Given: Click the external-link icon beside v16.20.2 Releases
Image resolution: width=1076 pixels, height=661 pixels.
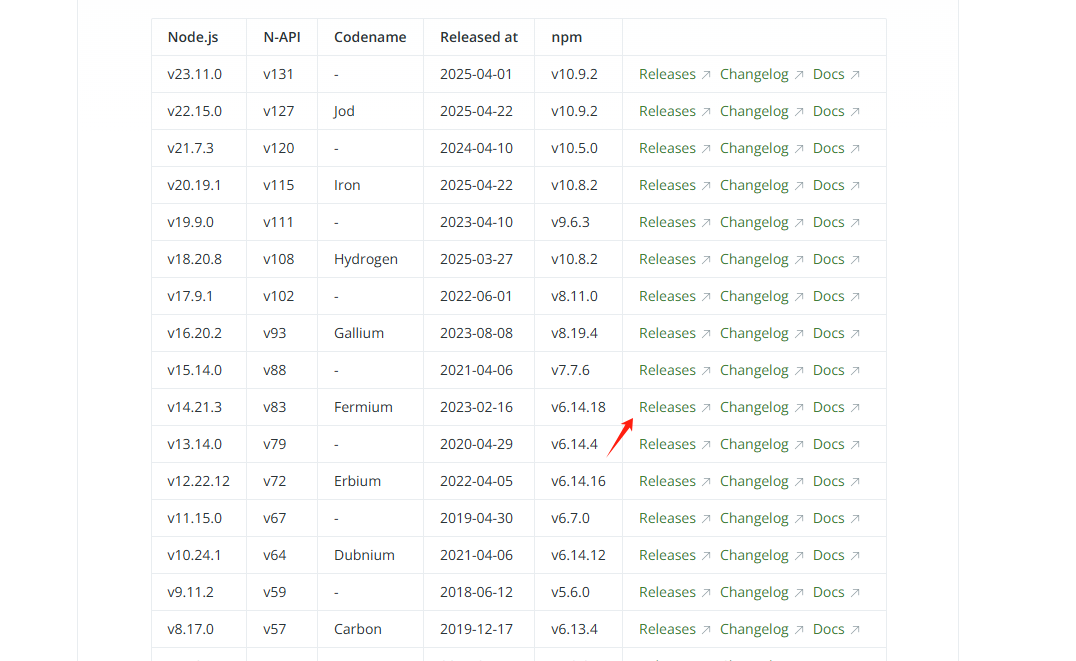Looking at the screenshot, I should 706,332.
